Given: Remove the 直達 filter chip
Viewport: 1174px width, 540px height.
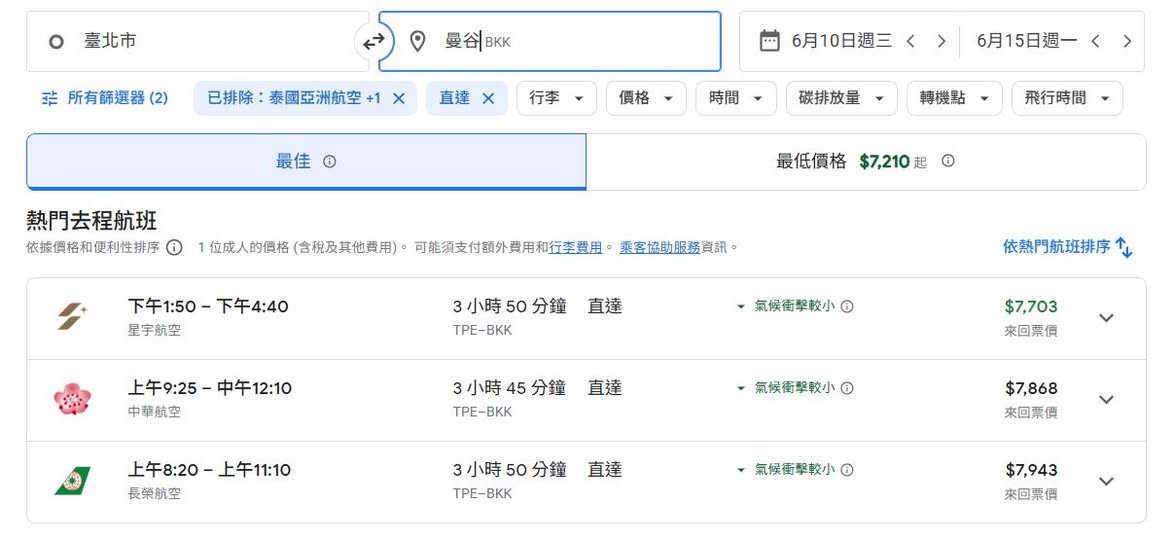Looking at the screenshot, I should pos(488,98).
